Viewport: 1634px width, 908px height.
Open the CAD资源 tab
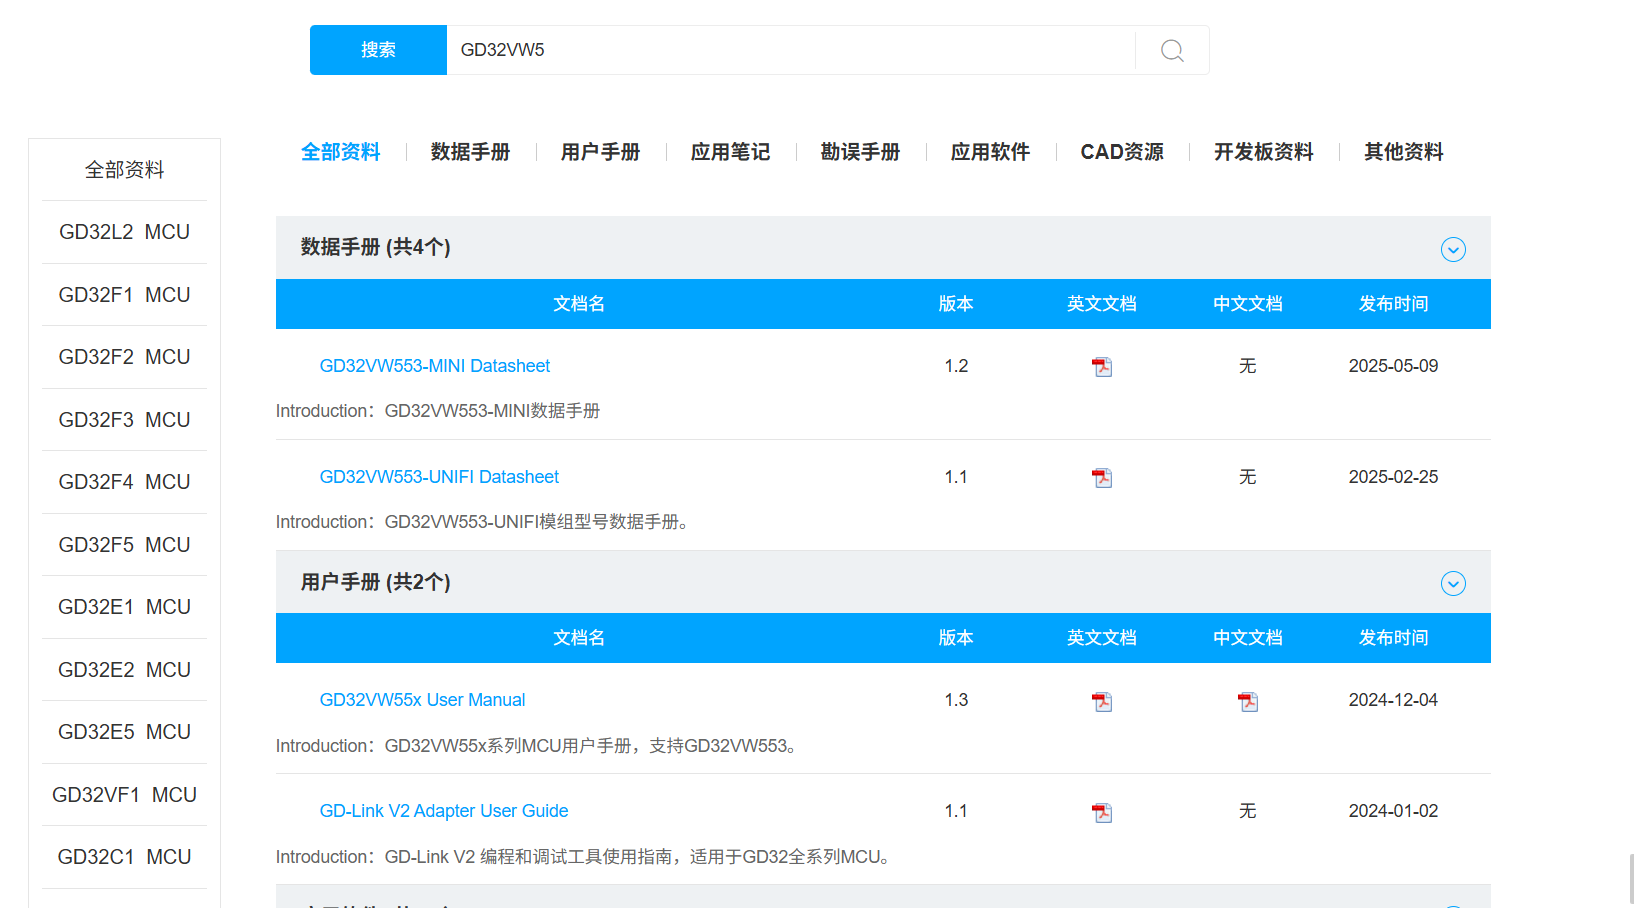pos(1121,152)
